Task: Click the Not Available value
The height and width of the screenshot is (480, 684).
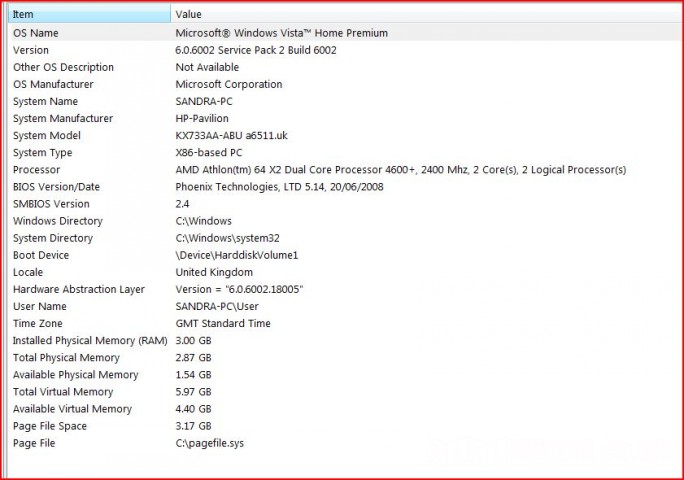Action: pyautogui.click(x=207, y=67)
